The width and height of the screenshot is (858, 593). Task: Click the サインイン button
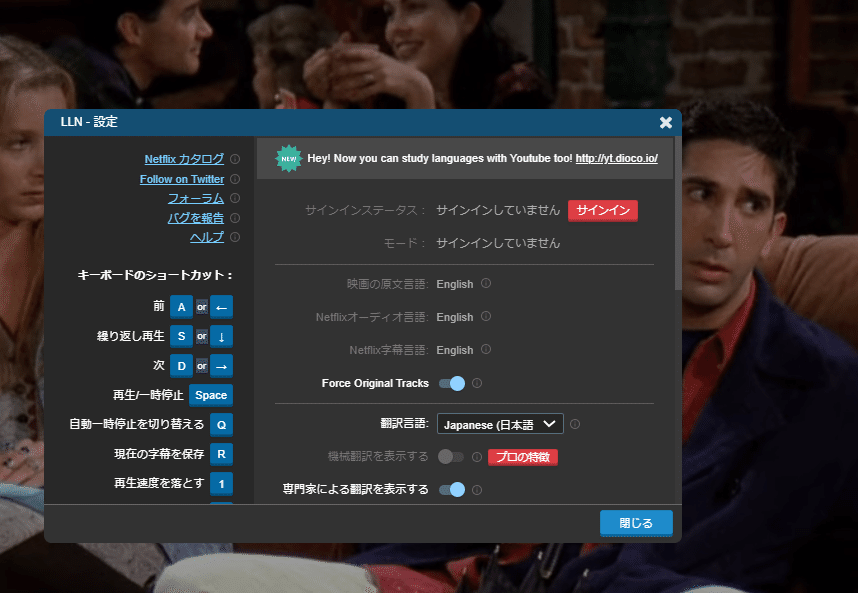click(602, 211)
